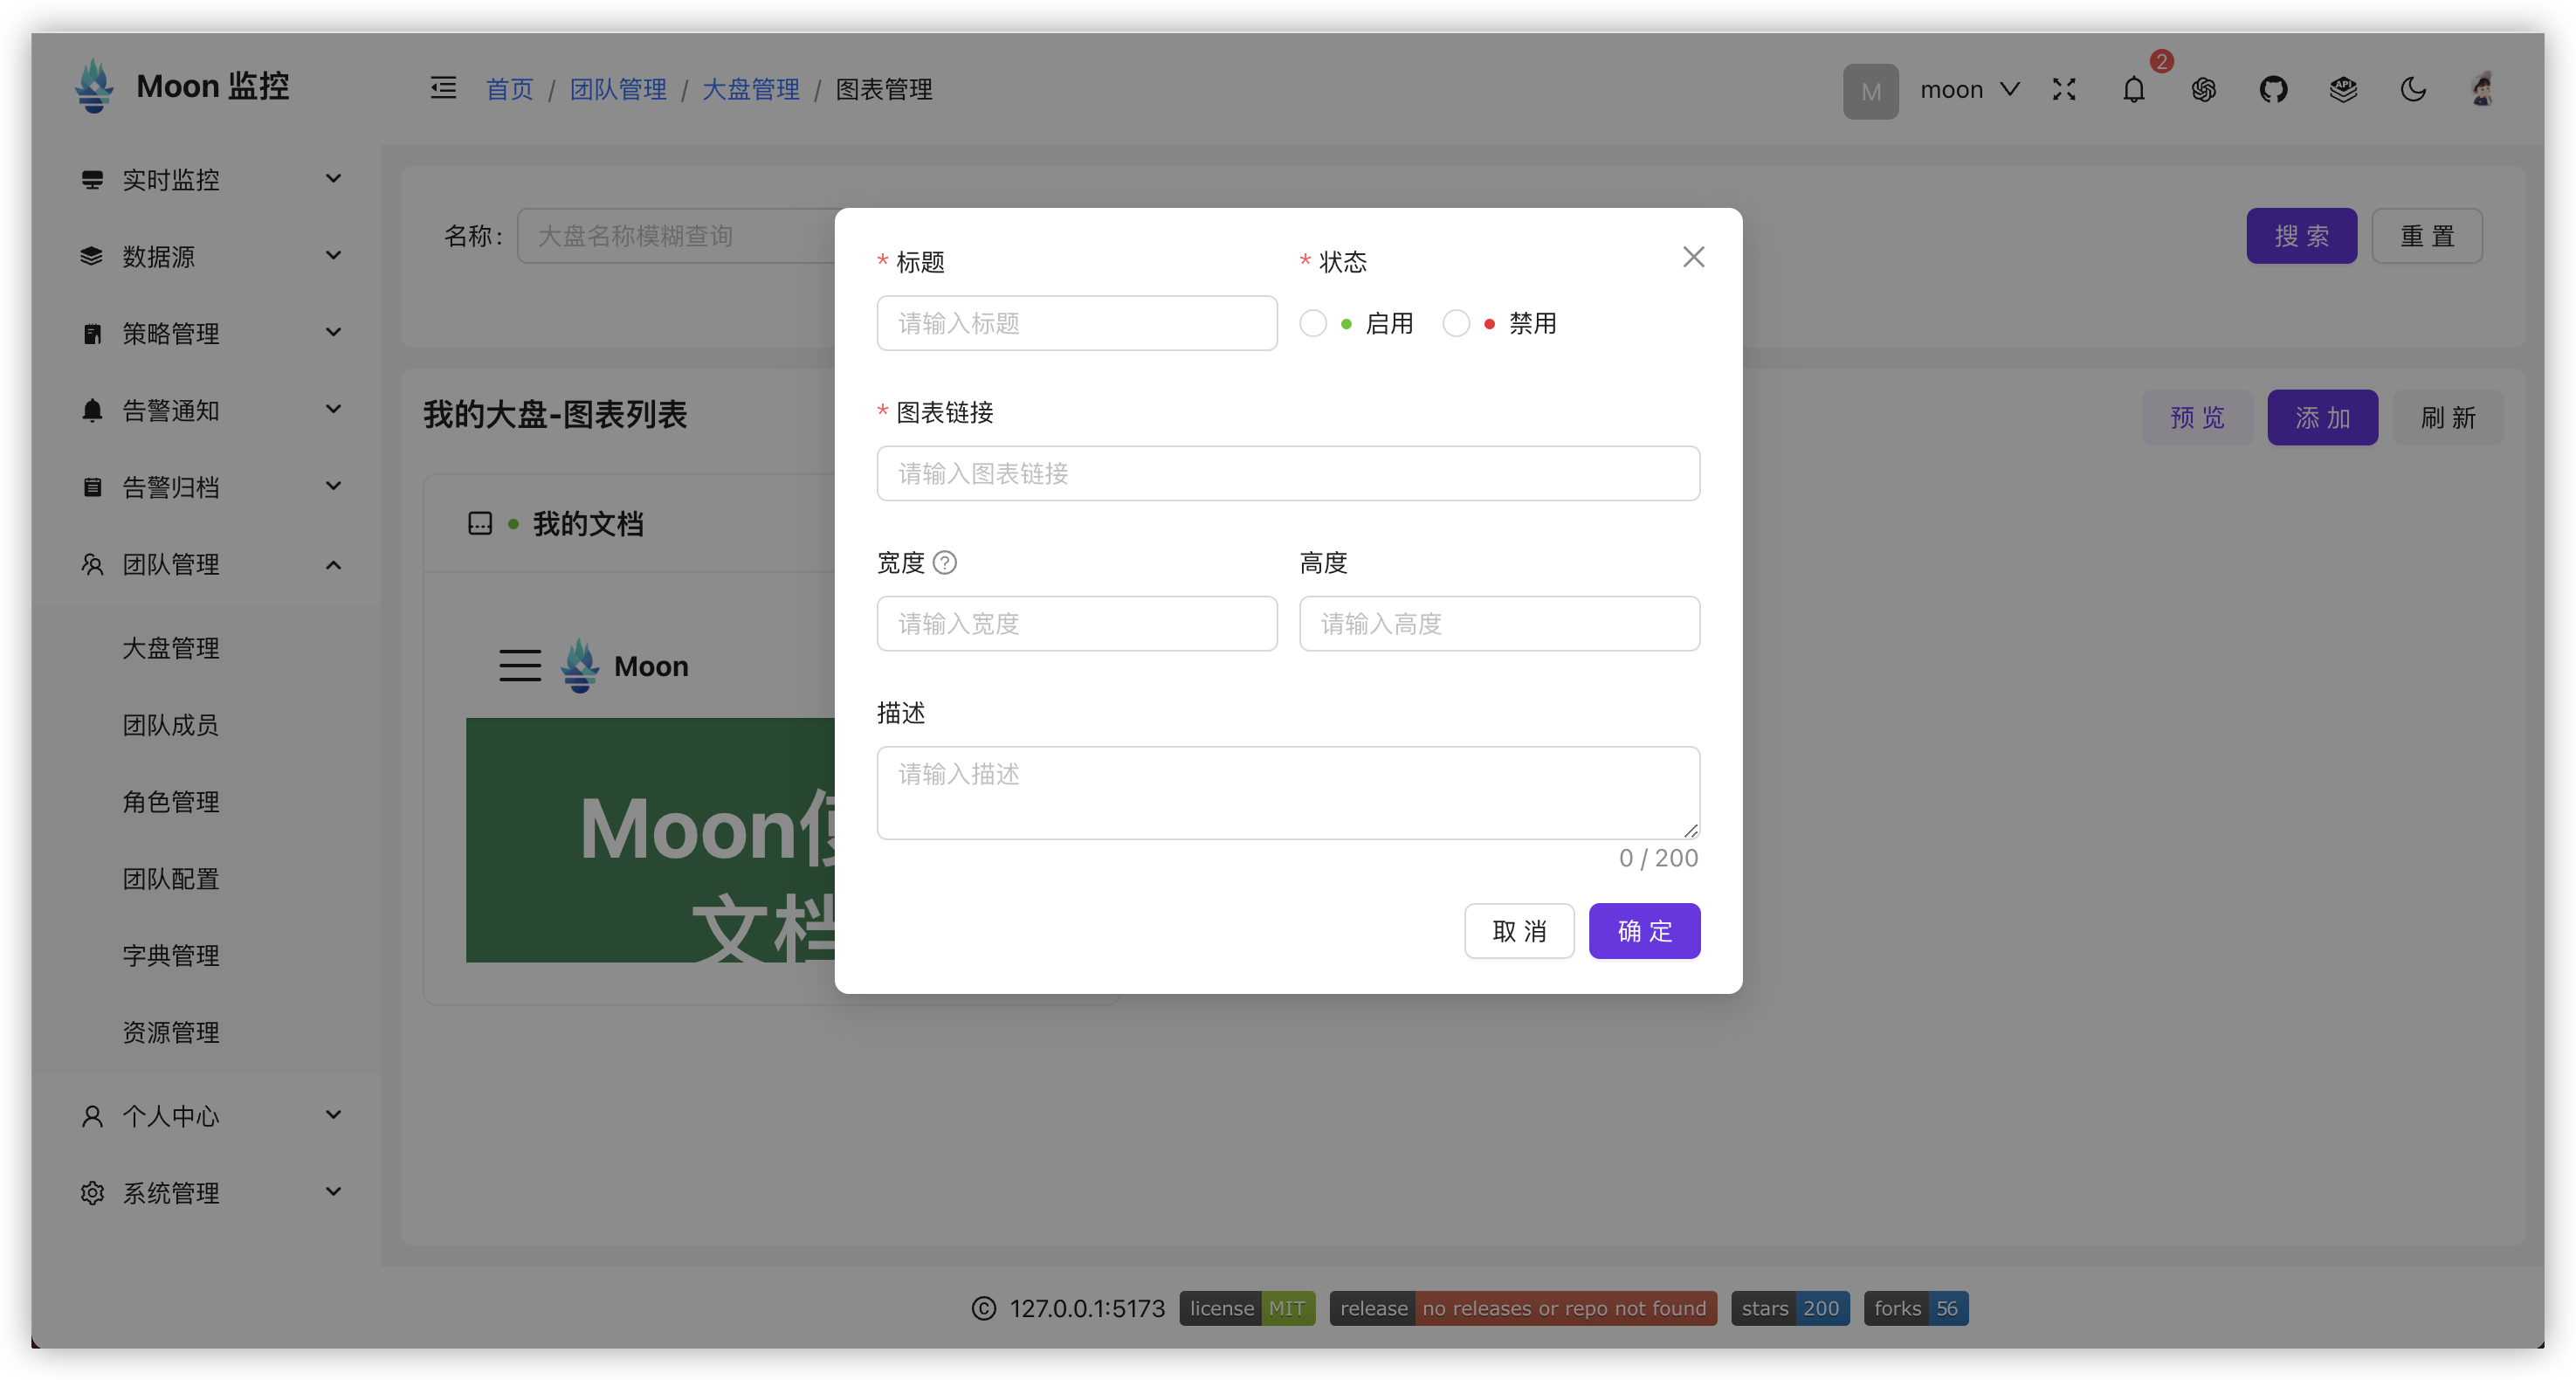Go to 团队管理 breadcrumb link
The image size is (2576, 1380).
tap(618, 90)
